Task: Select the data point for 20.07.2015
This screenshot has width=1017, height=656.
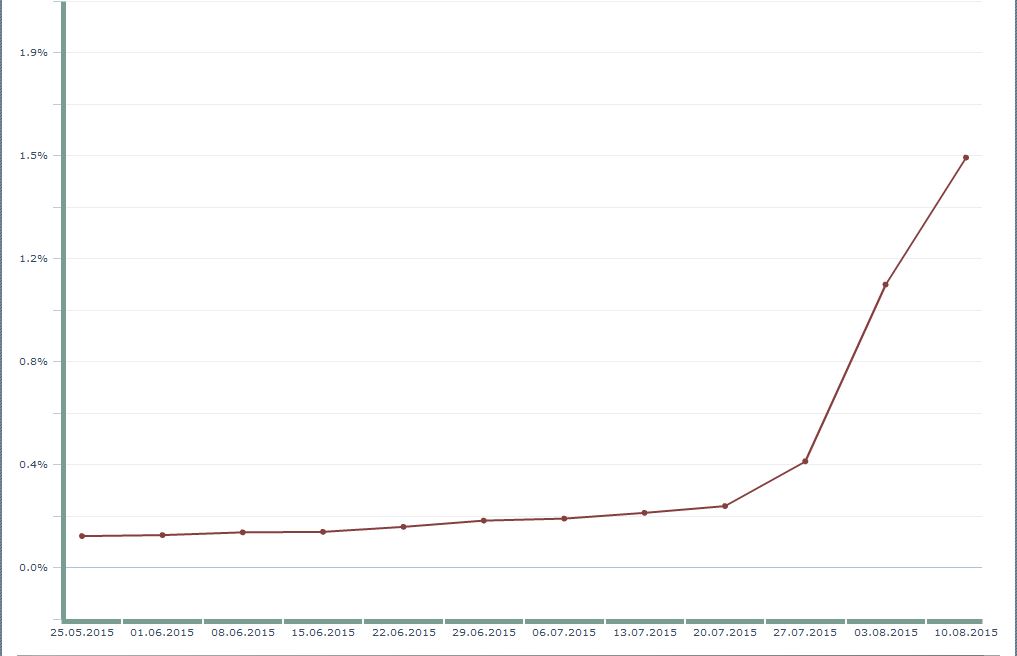Action: (725, 506)
